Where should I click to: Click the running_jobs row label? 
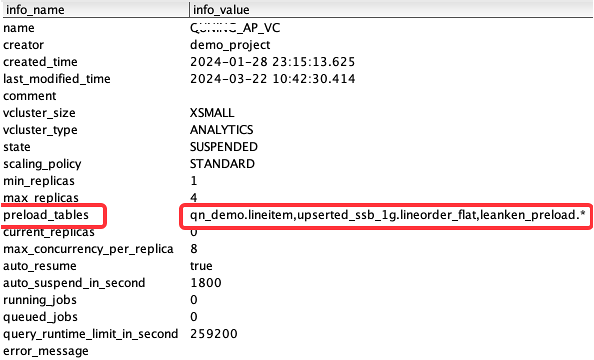40,300
